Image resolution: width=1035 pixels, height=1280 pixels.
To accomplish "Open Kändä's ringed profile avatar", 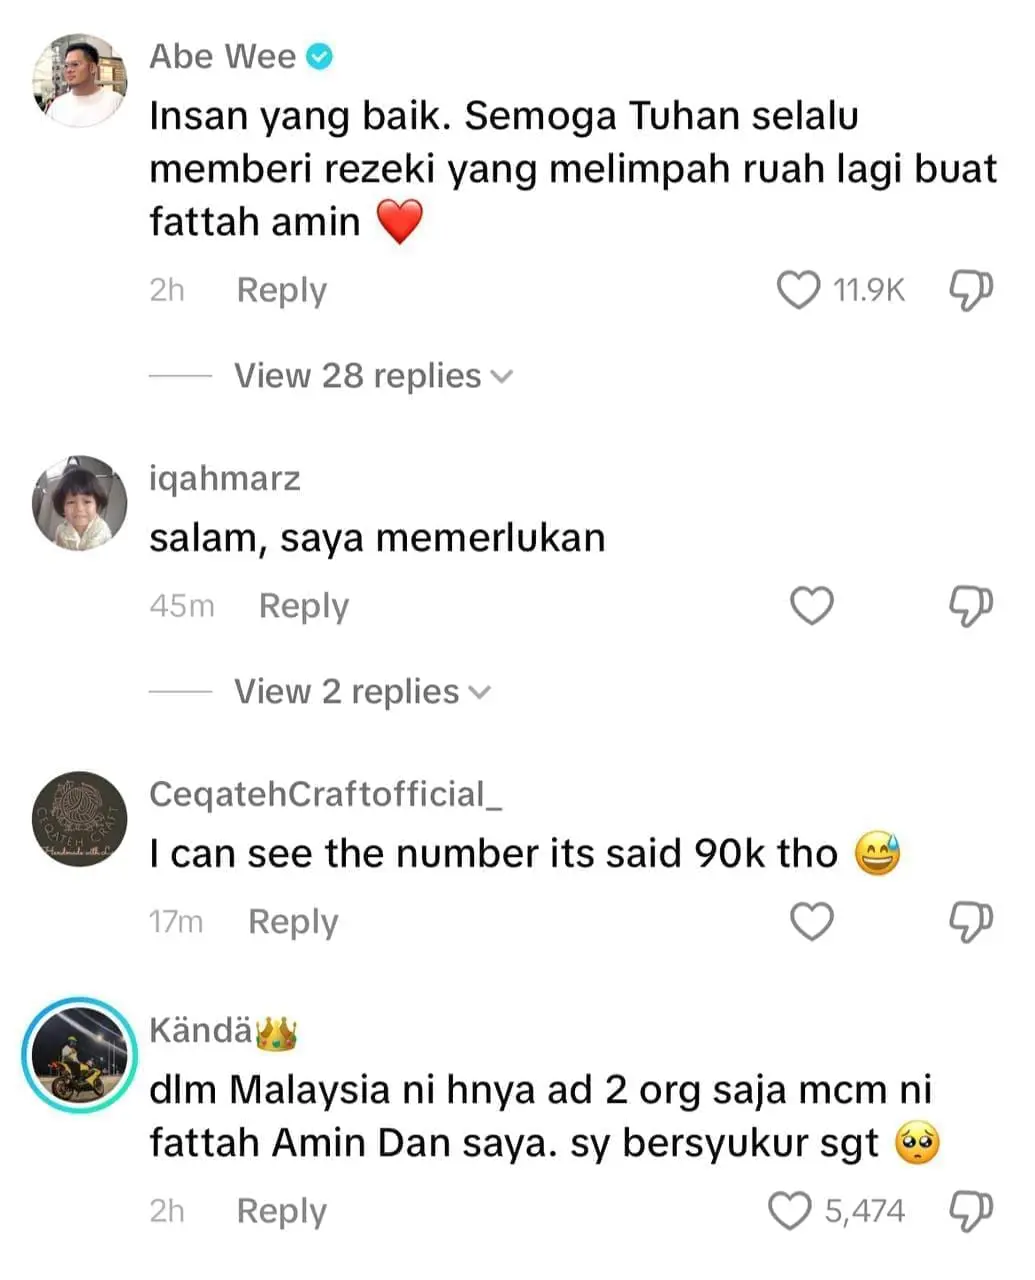I will pyautogui.click(x=79, y=1055).
